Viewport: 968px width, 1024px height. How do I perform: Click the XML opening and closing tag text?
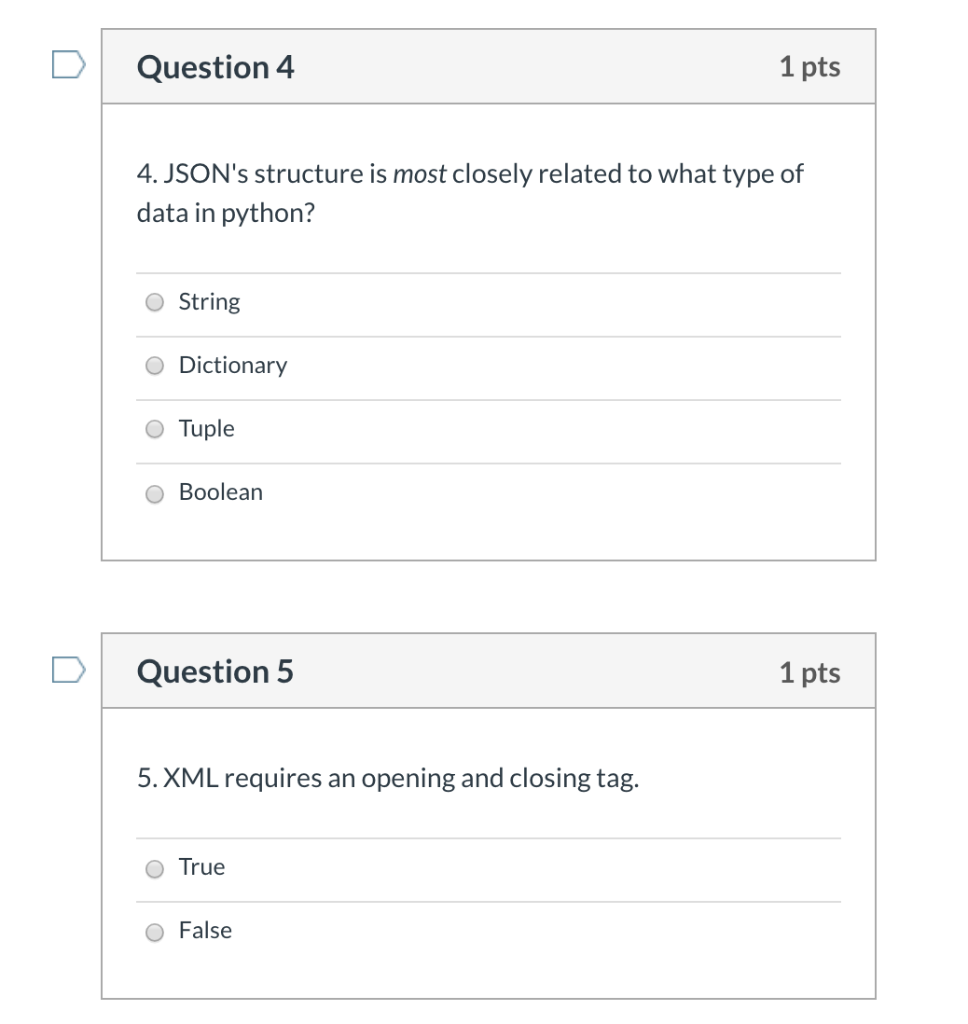[x=388, y=779]
